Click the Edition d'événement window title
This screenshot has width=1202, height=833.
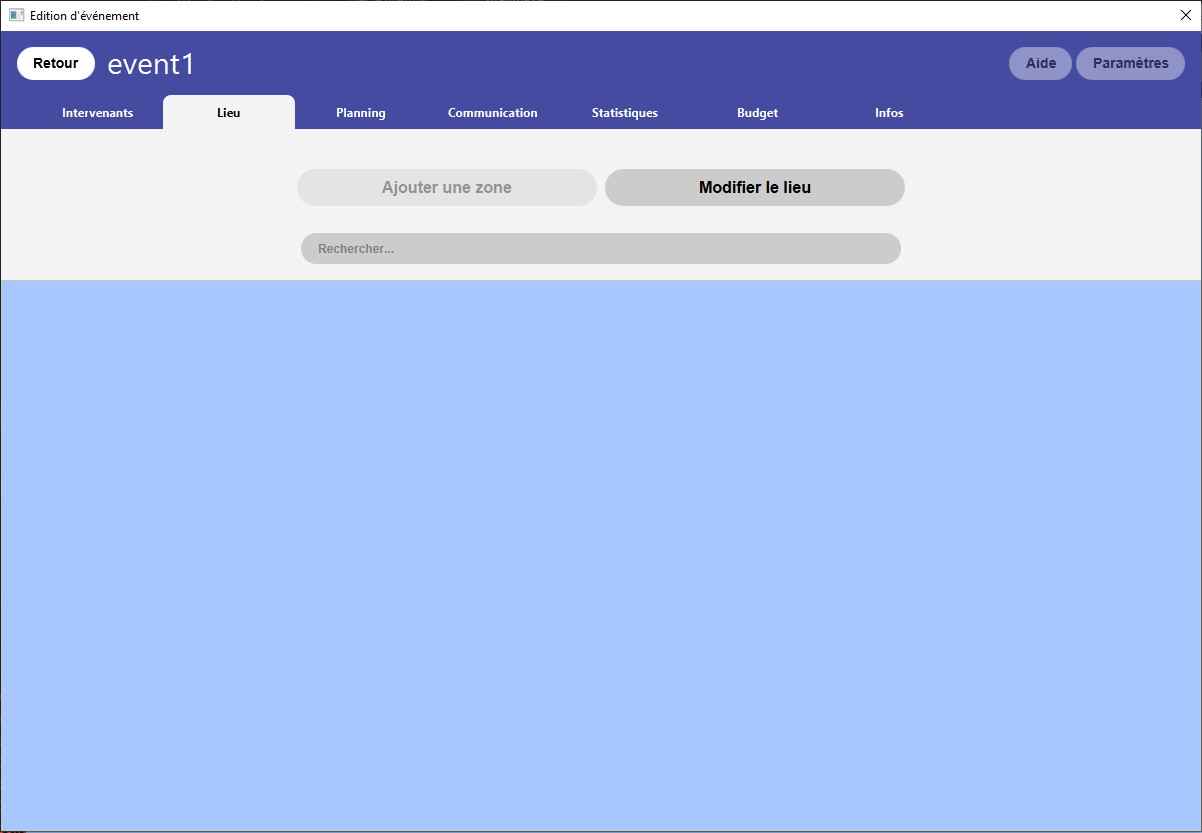[x=84, y=16]
